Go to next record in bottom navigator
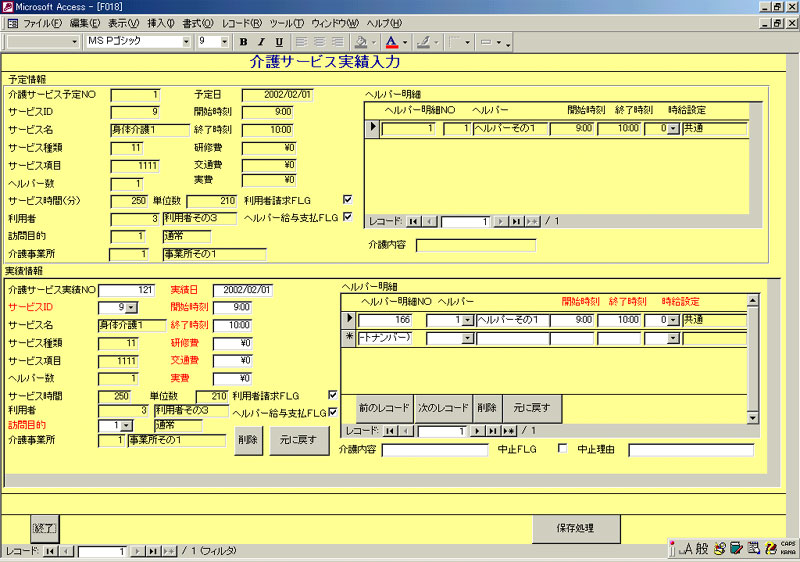Screen dimensions: 800x562 137,551
